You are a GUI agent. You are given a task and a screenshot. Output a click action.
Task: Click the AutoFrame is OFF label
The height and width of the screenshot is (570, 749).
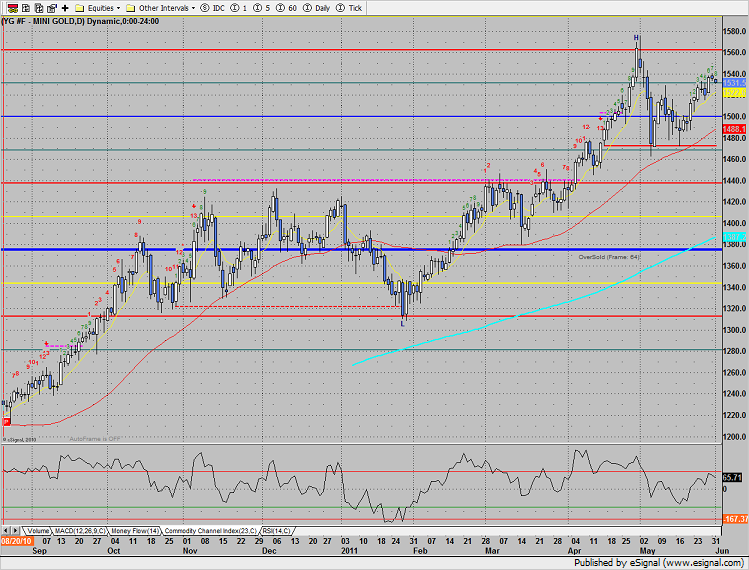95,439
